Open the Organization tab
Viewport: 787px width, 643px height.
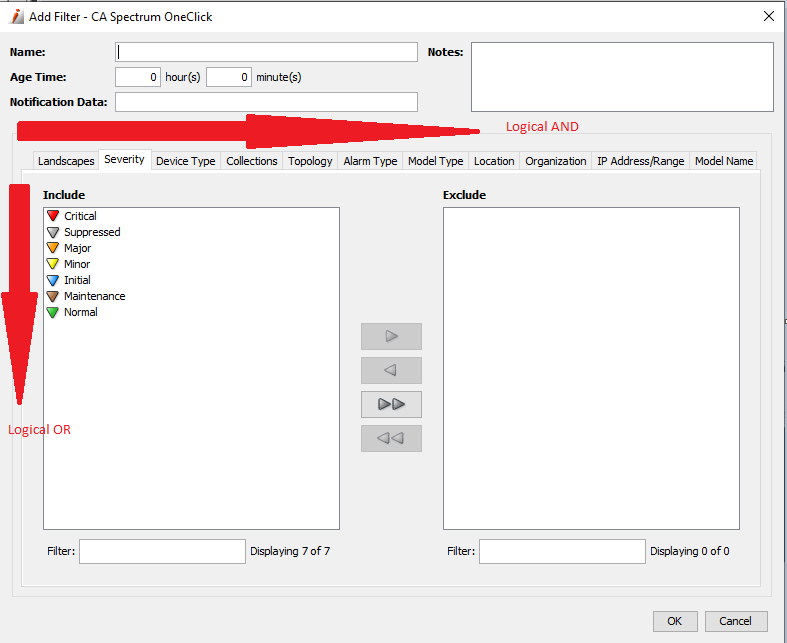pos(556,161)
